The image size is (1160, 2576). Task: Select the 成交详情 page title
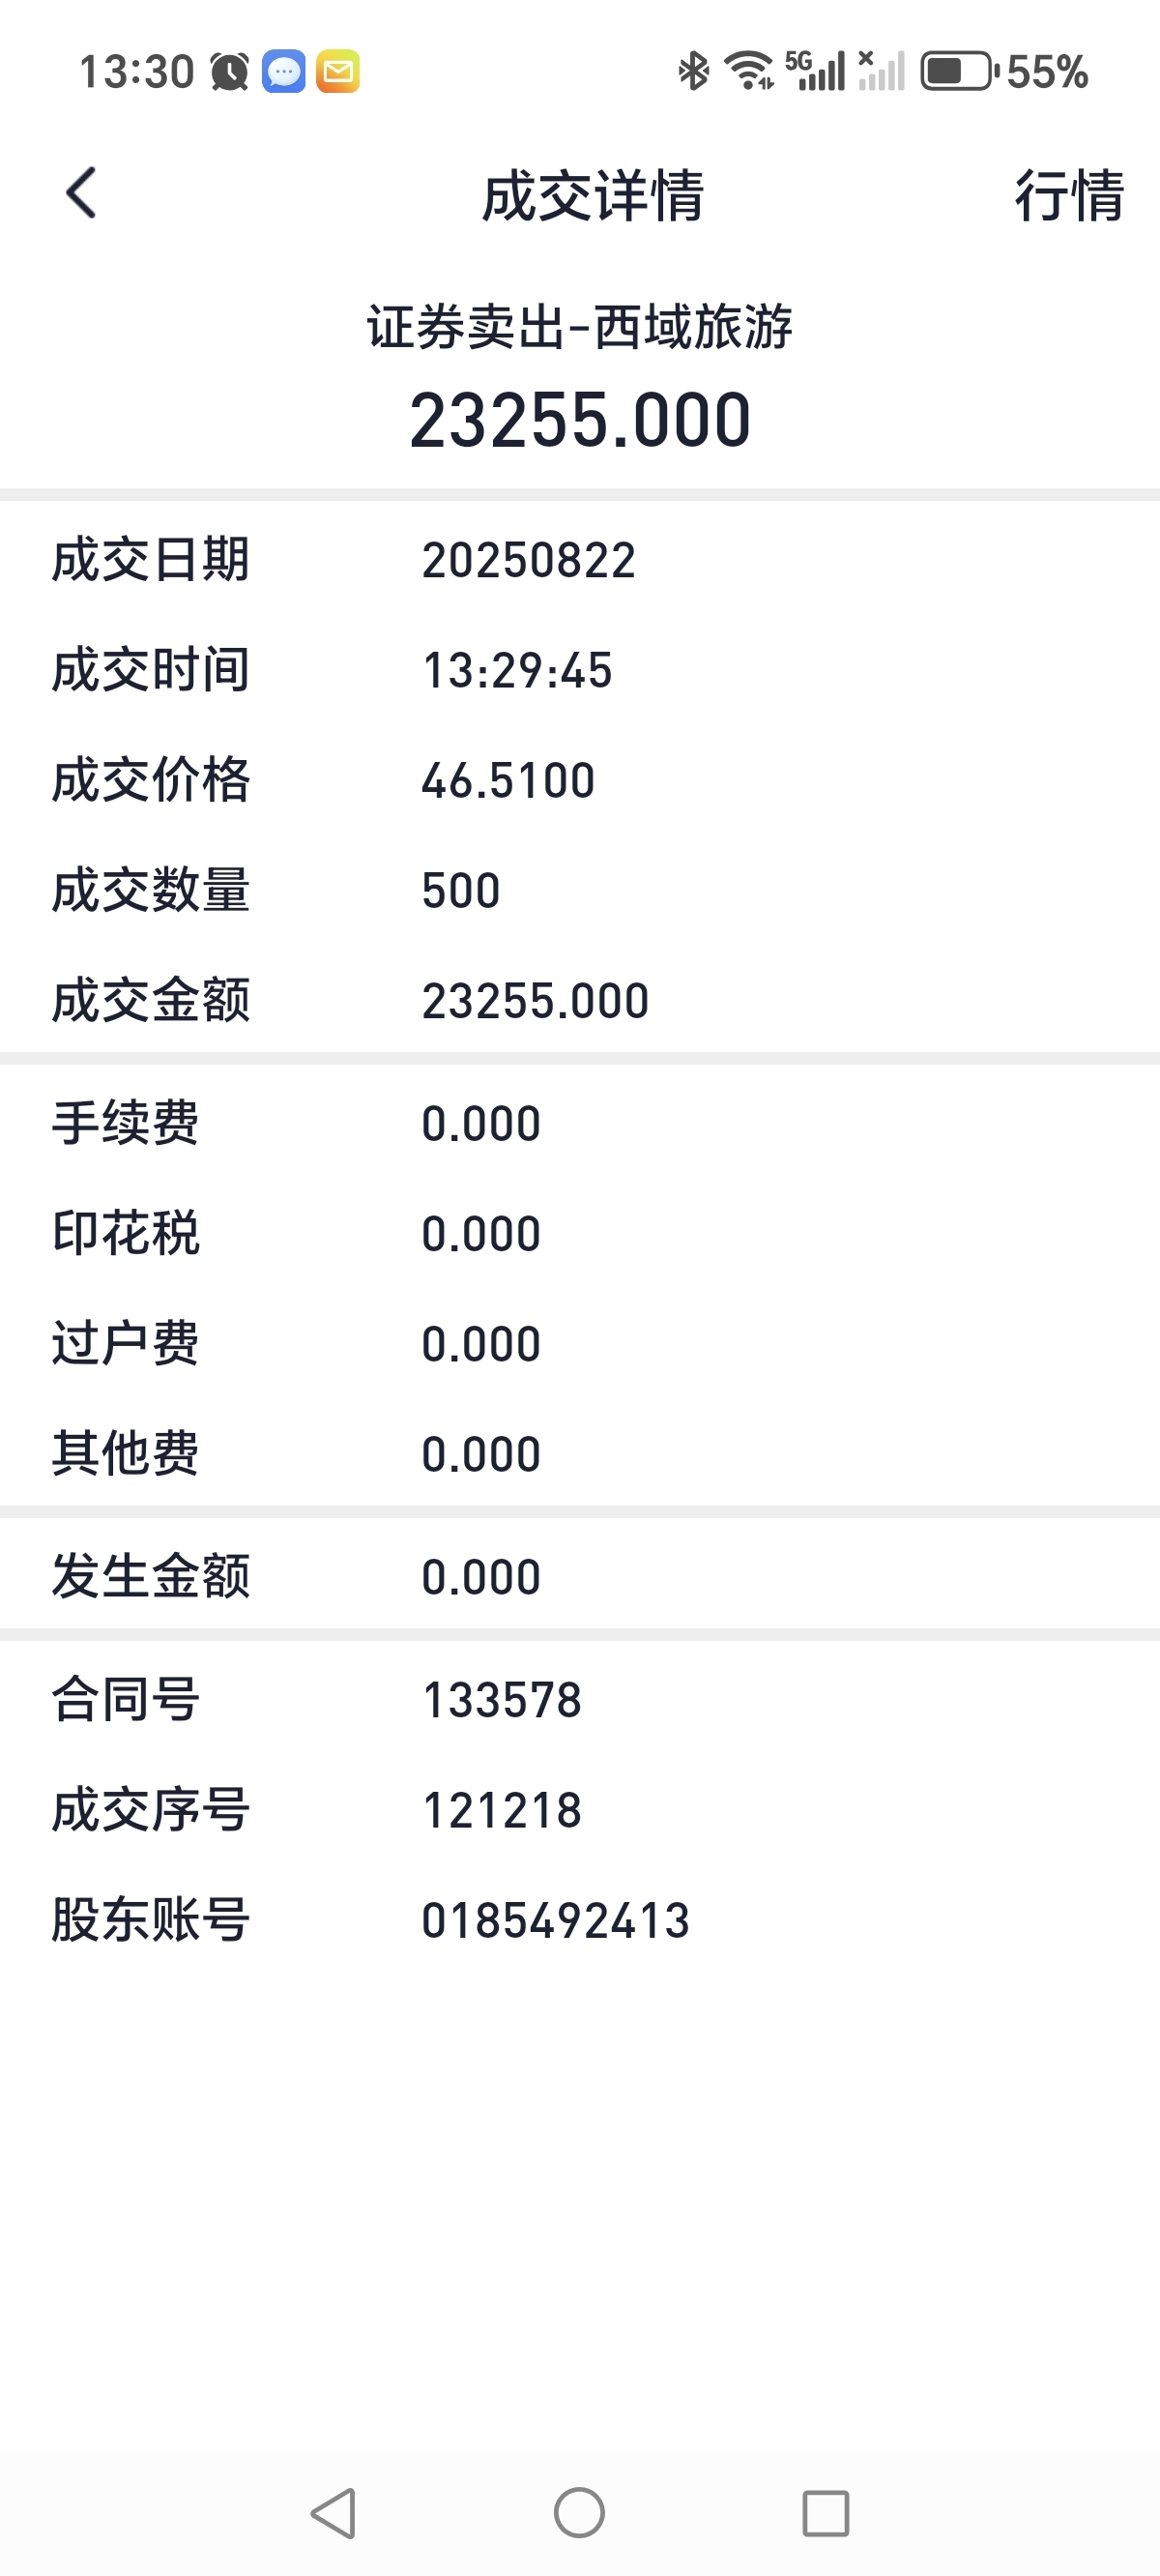coord(593,194)
